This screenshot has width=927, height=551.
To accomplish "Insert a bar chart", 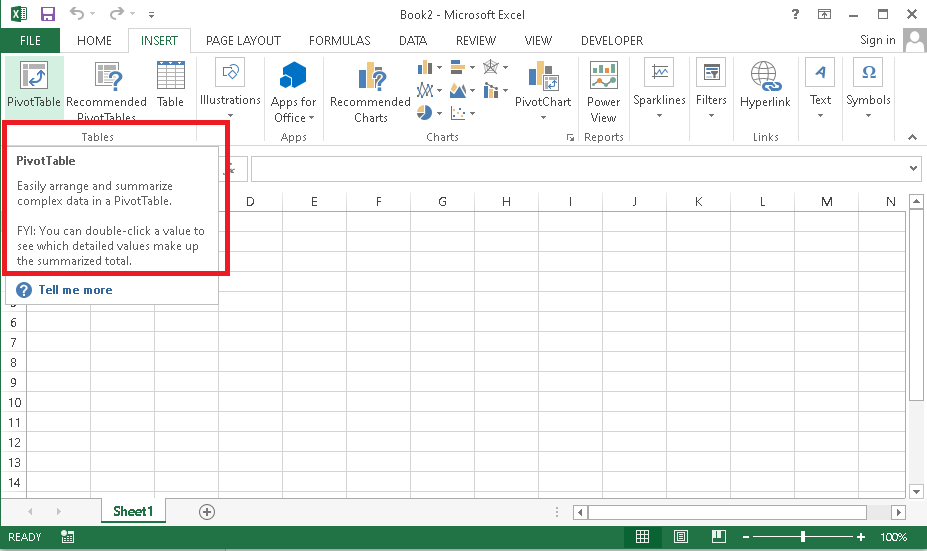I will click(462, 67).
